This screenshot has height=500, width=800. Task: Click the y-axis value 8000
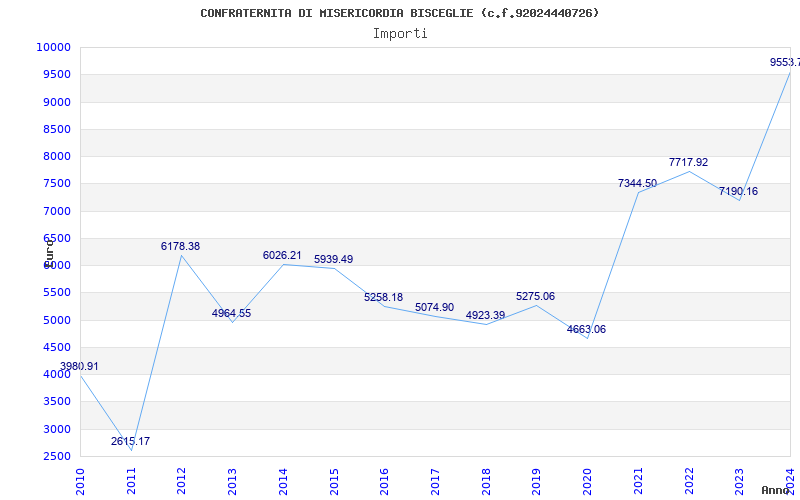tap(57, 157)
